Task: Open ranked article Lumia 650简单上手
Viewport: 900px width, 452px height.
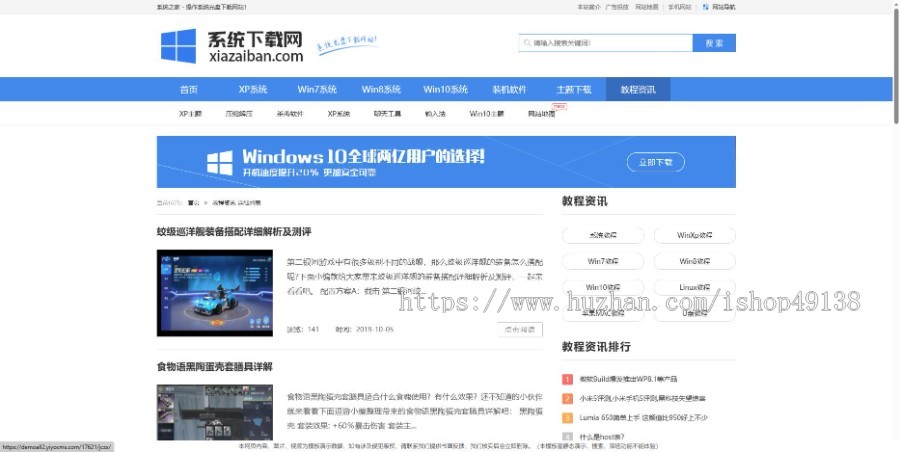Action: [x=643, y=418]
